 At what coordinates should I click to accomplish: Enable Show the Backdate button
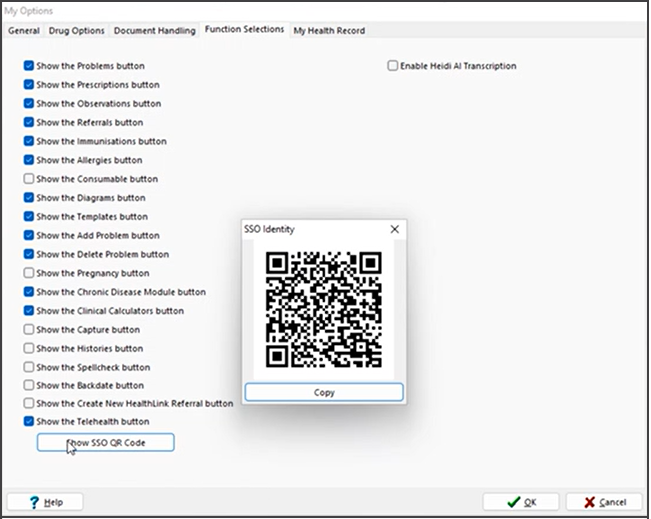(29, 385)
